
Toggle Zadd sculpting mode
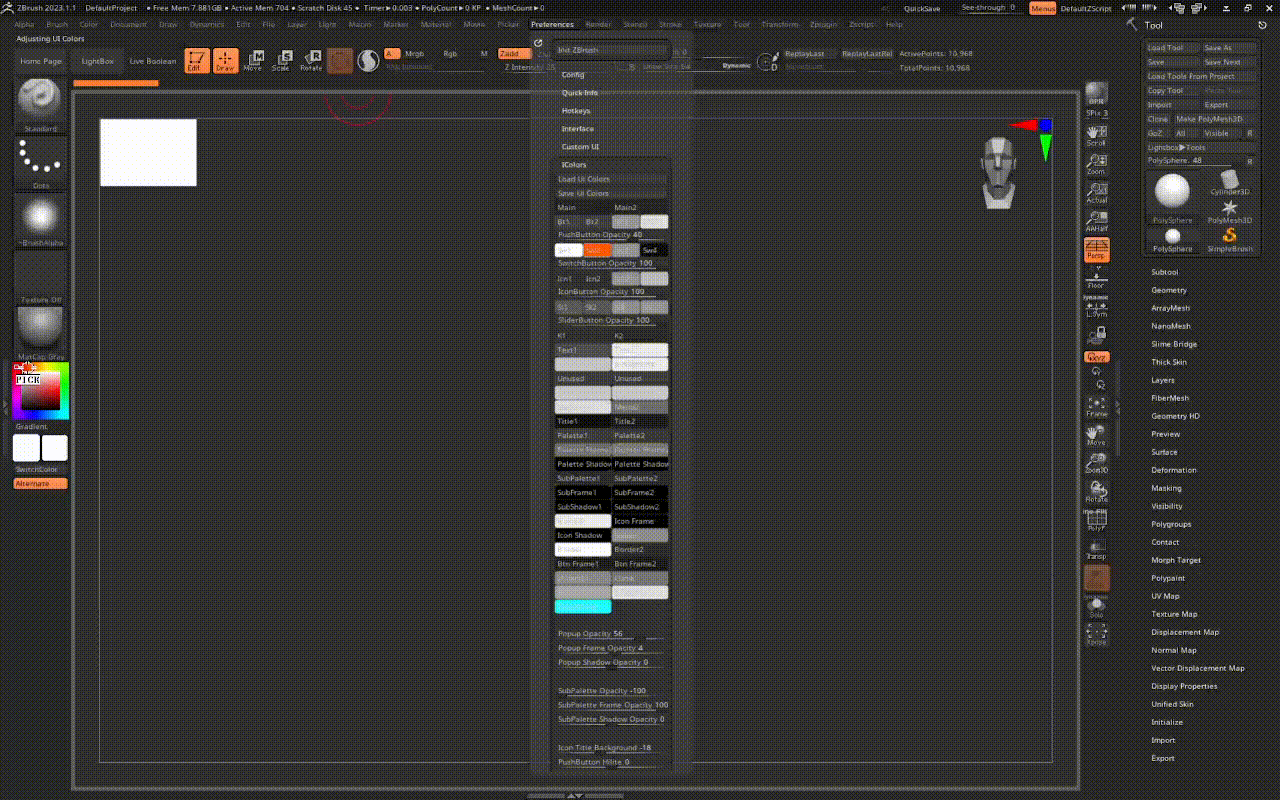click(513, 53)
